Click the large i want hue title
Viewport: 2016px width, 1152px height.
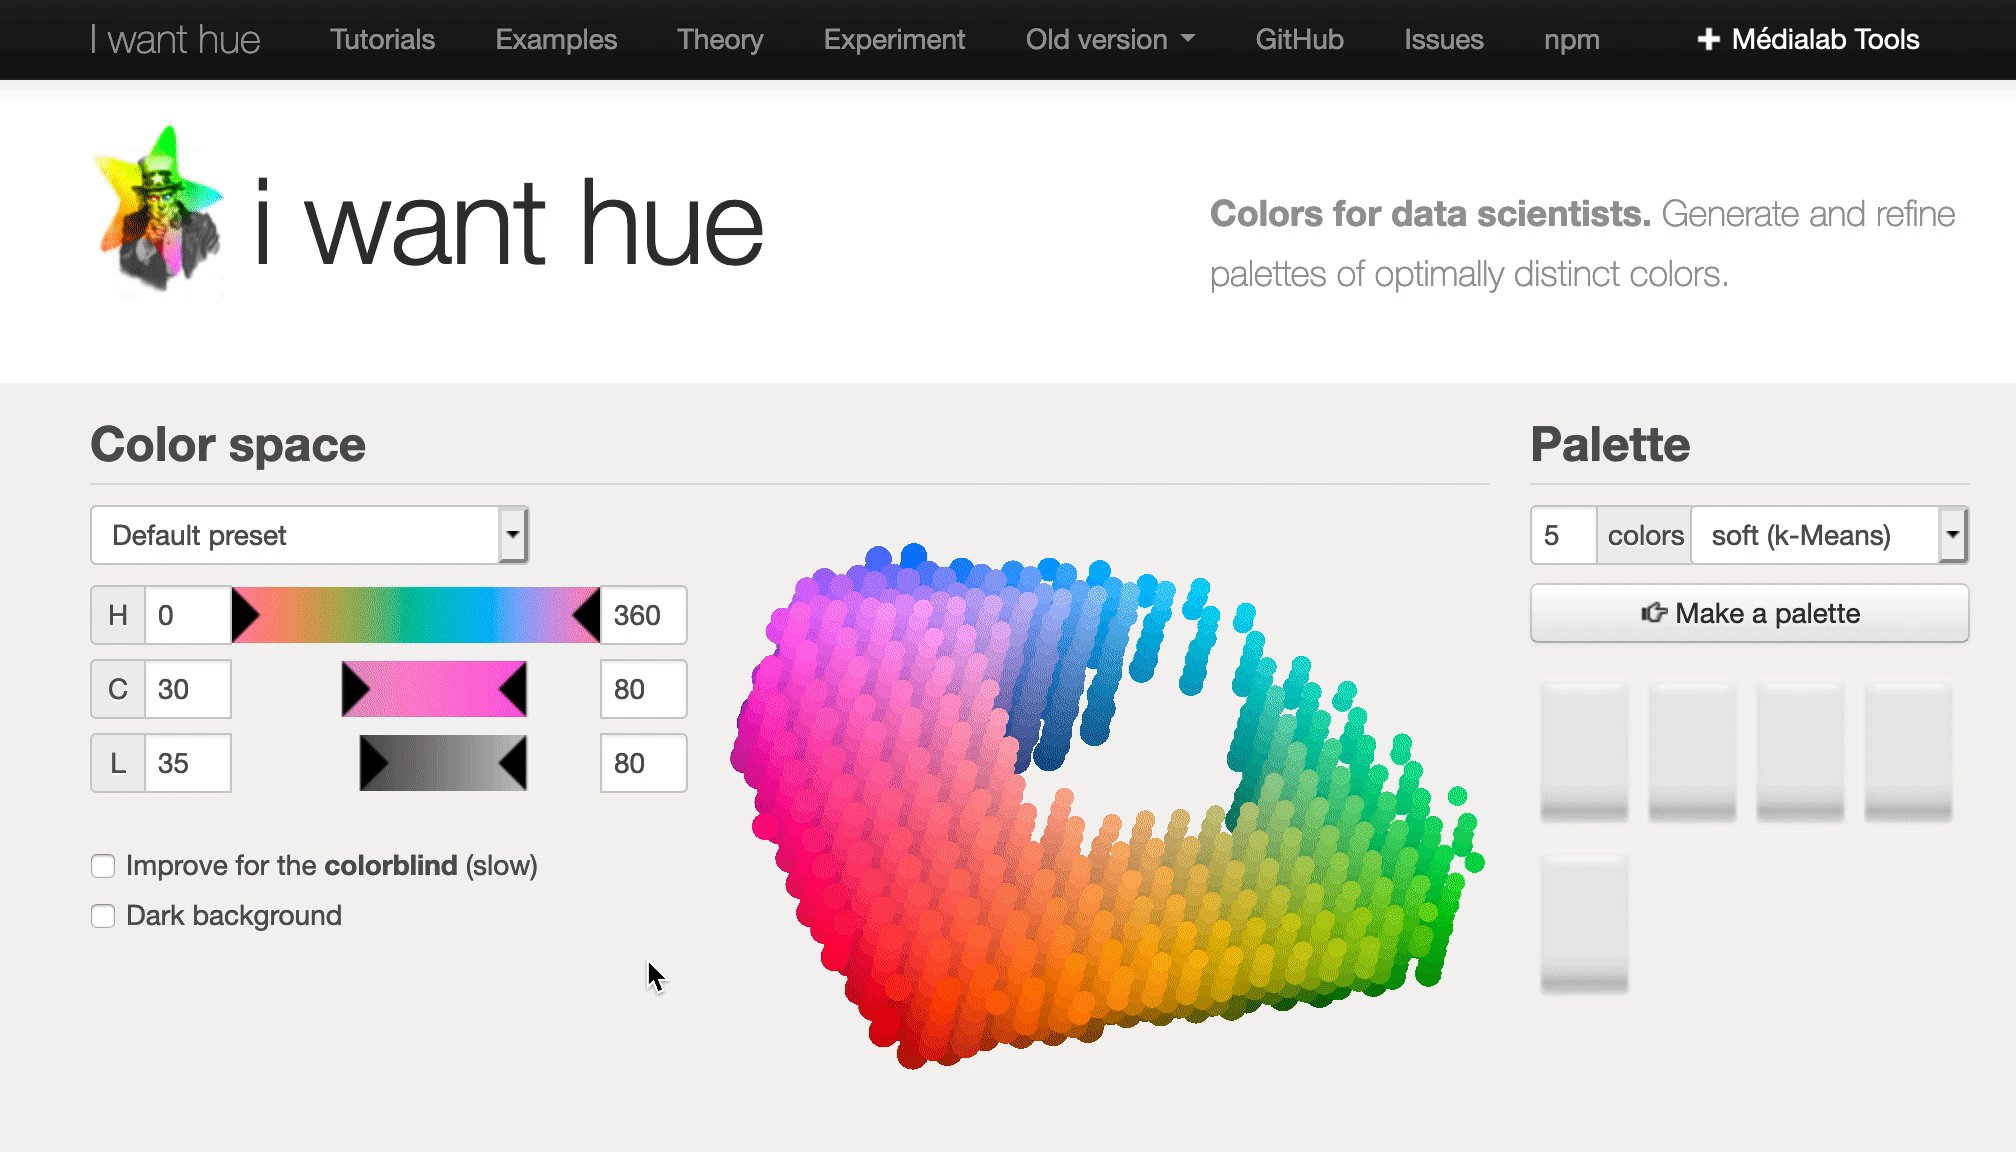pos(509,224)
